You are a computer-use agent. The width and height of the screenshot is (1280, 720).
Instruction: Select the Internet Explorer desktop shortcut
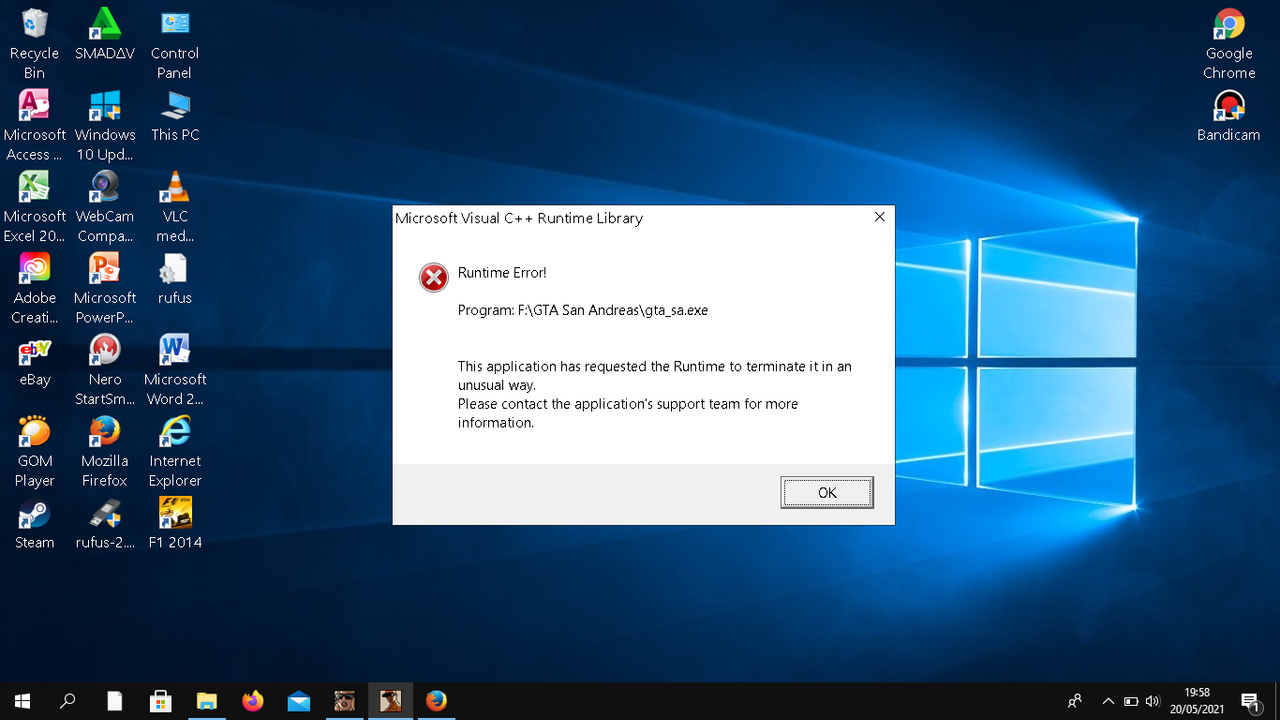click(x=175, y=452)
